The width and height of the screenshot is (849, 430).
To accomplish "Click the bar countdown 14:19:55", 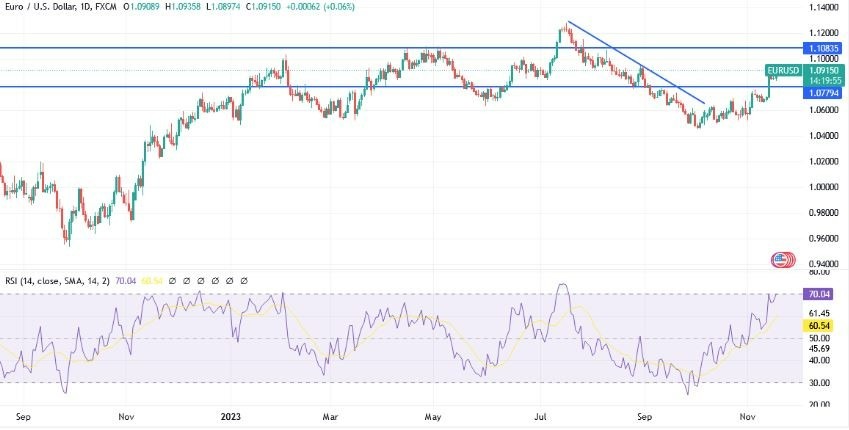I will click(x=825, y=80).
